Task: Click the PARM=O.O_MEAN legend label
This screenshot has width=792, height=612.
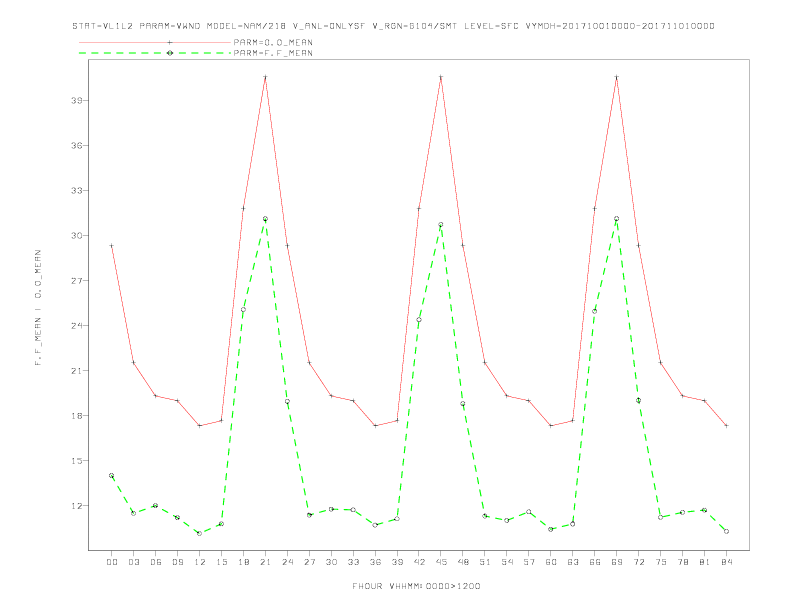Action: [x=273, y=42]
